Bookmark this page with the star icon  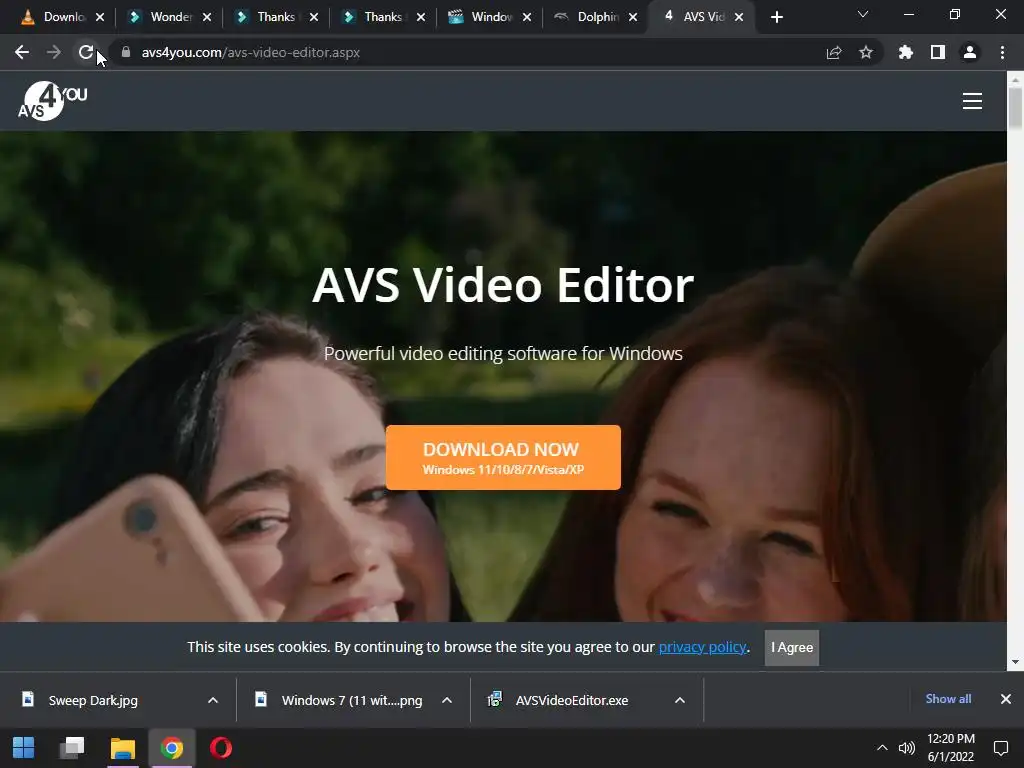click(x=866, y=52)
